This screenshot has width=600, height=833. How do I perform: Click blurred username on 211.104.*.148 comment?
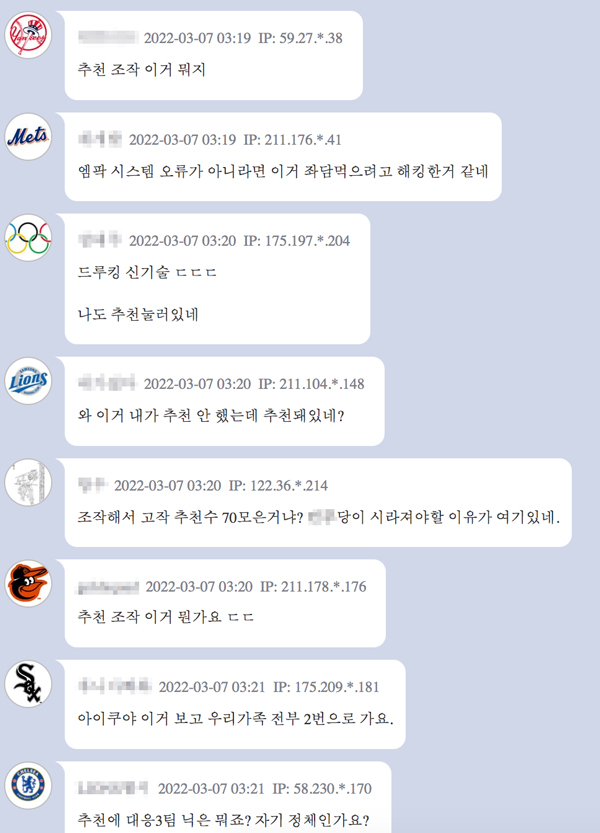point(107,384)
